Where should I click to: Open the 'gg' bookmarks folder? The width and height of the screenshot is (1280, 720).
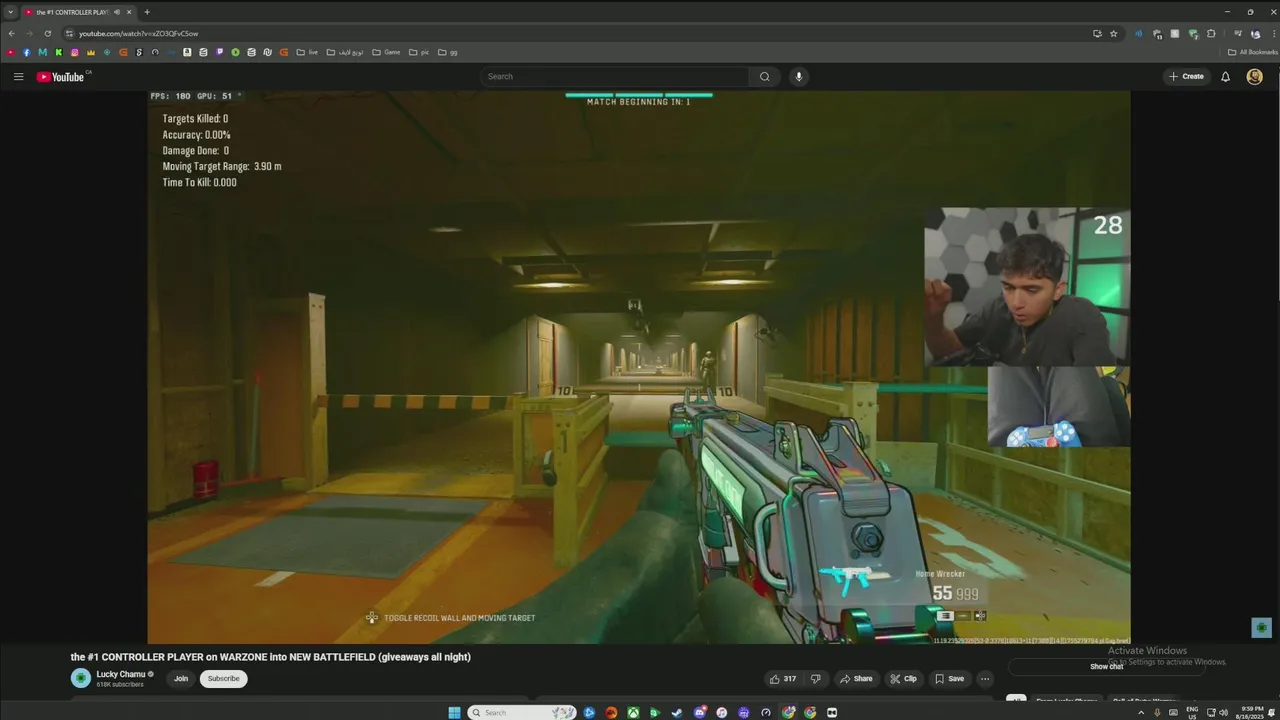point(448,52)
